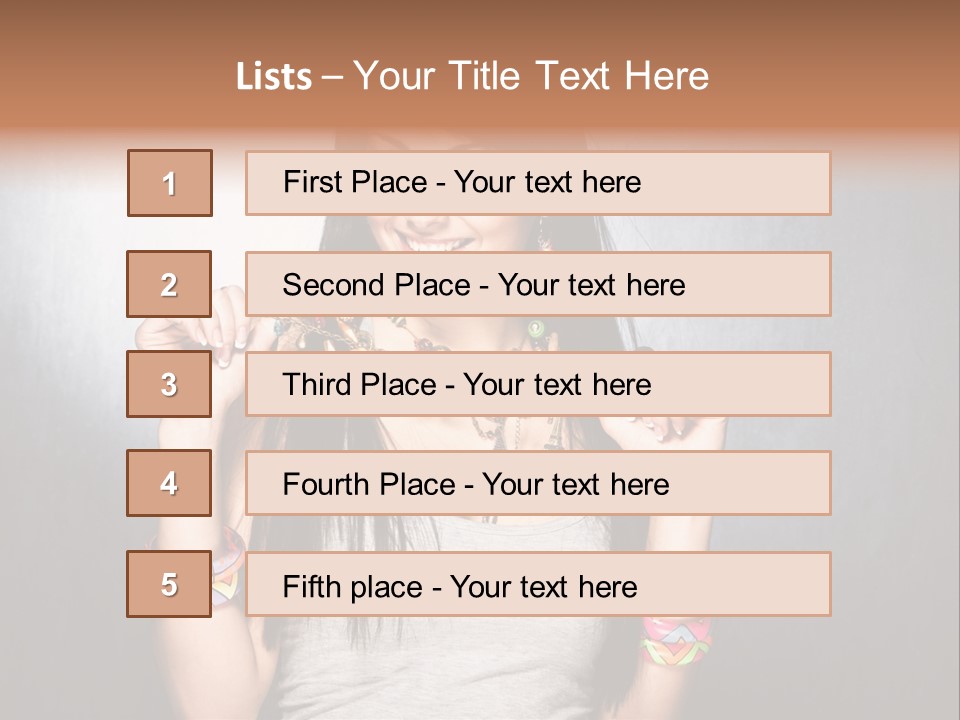Click the "Second Place" text box
This screenshot has width=960, height=720.
coord(538,284)
